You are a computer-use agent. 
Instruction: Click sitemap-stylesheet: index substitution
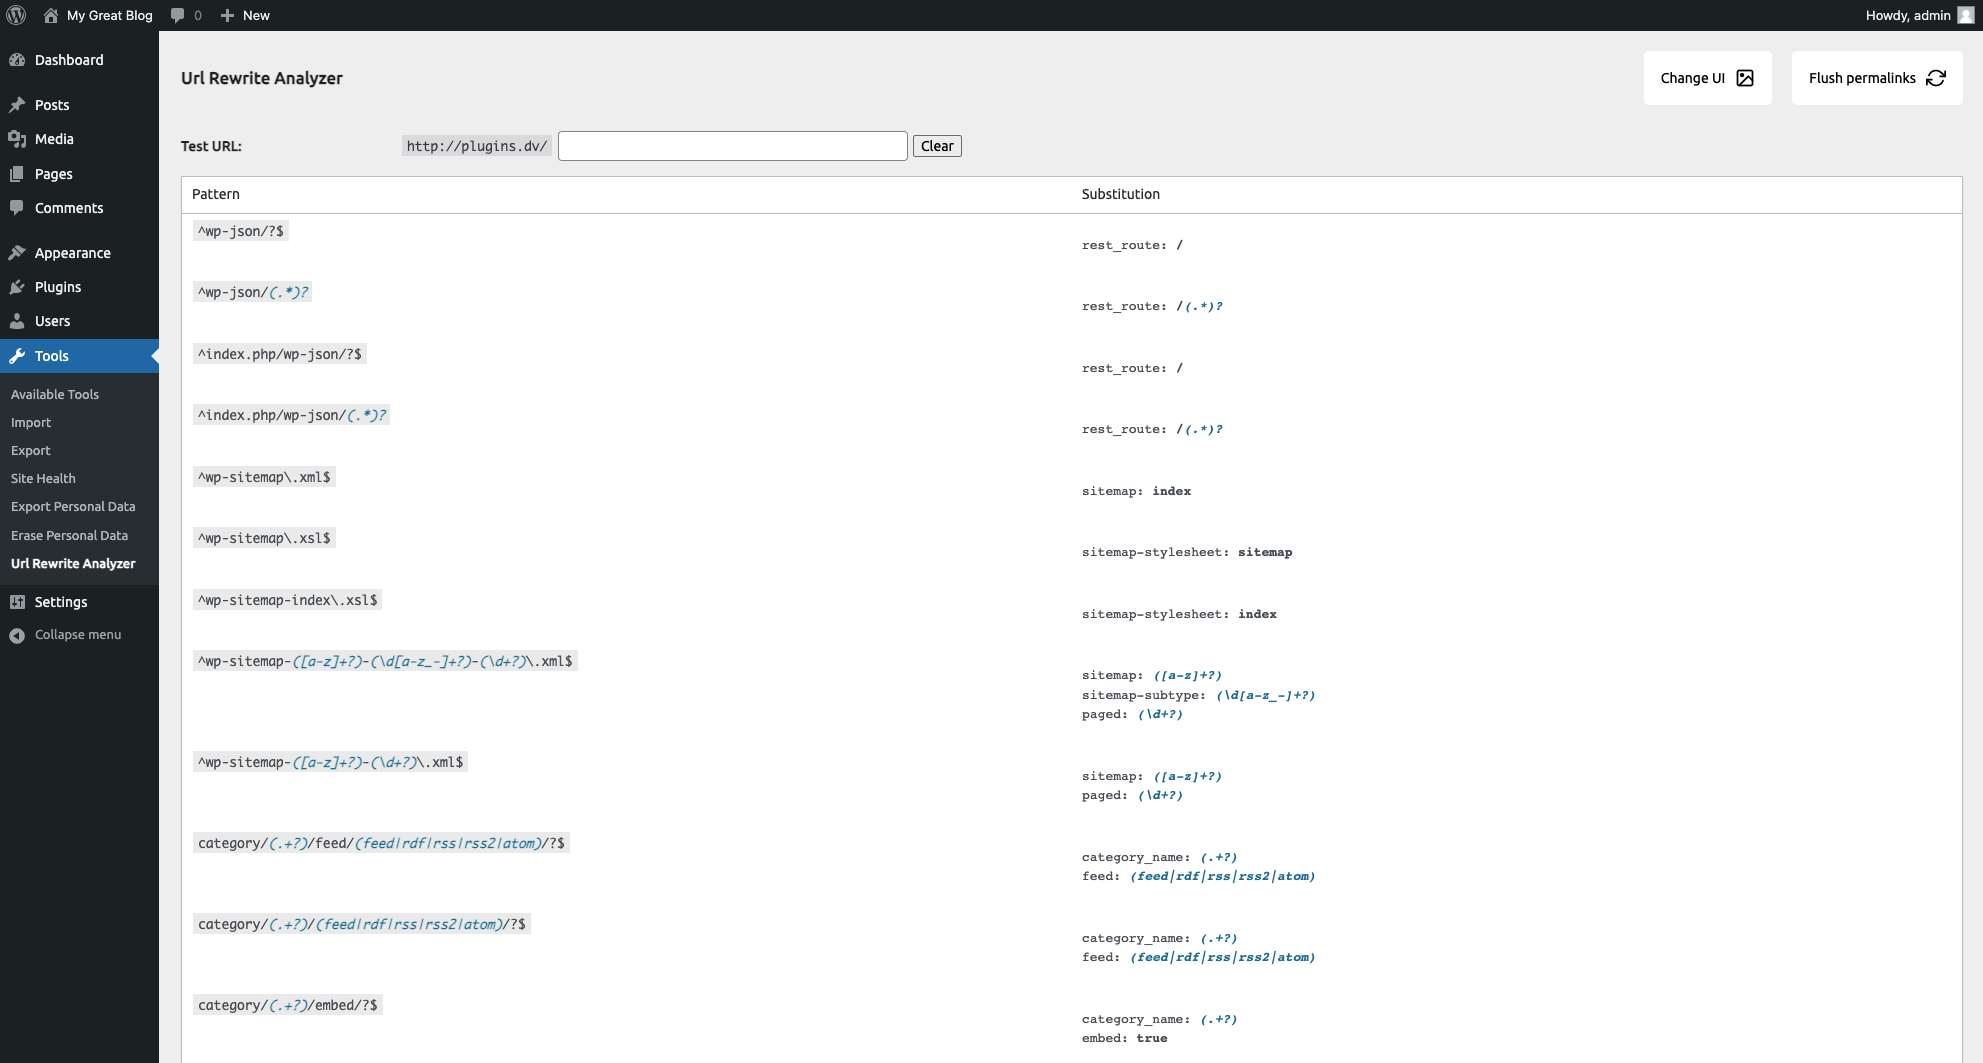click(x=1179, y=614)
